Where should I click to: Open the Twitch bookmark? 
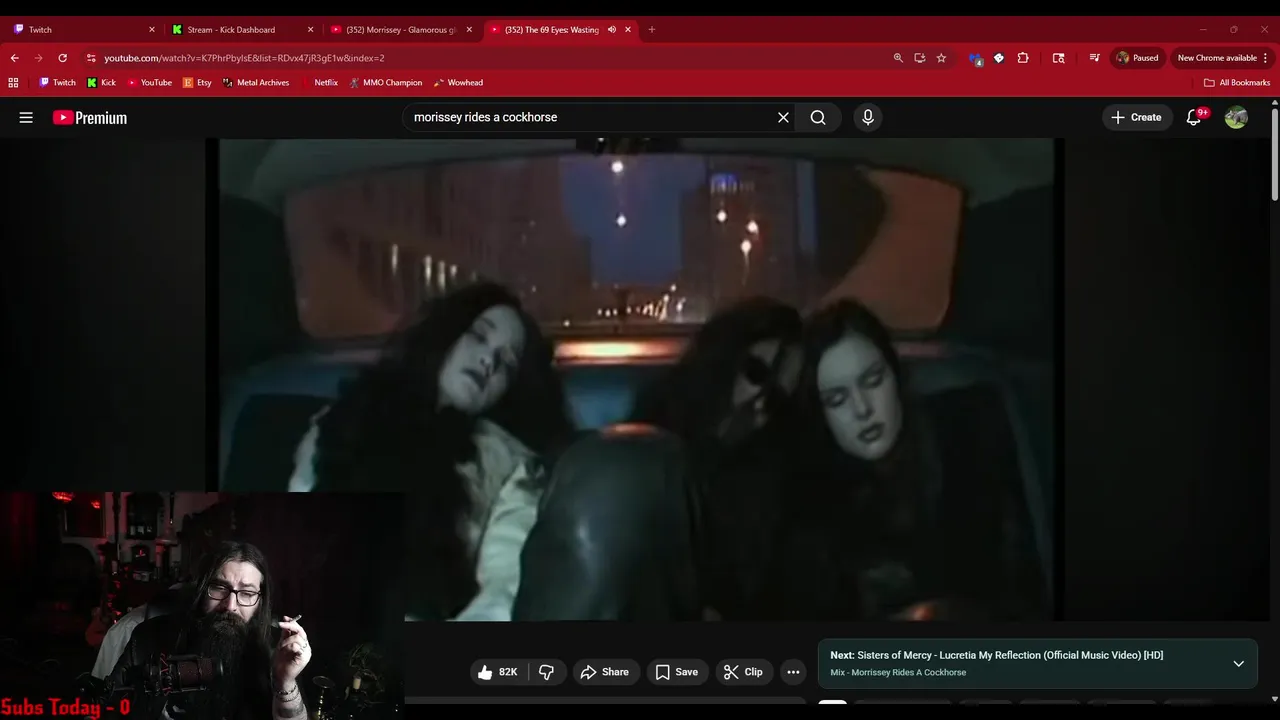click(57, 83)
